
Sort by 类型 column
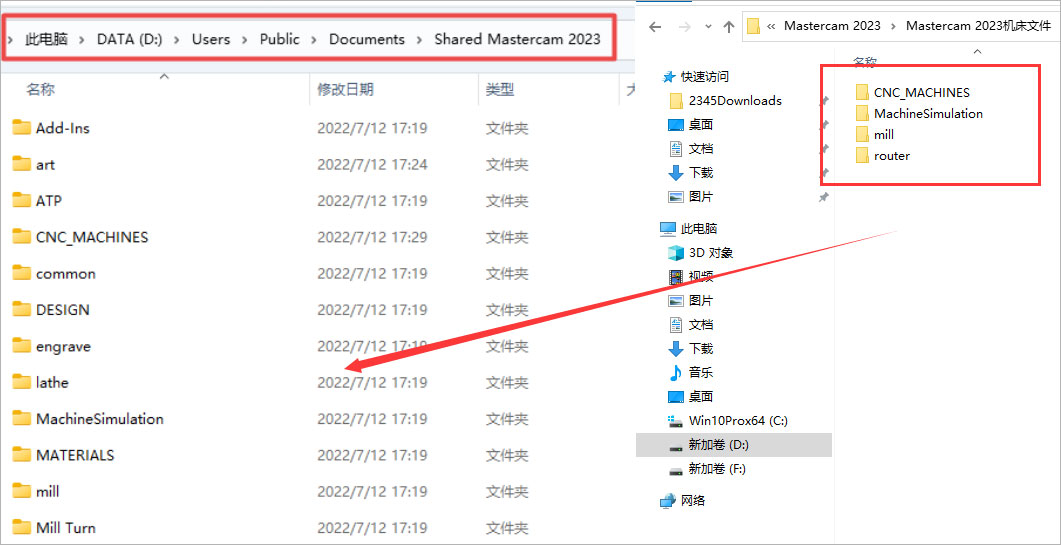499,89
